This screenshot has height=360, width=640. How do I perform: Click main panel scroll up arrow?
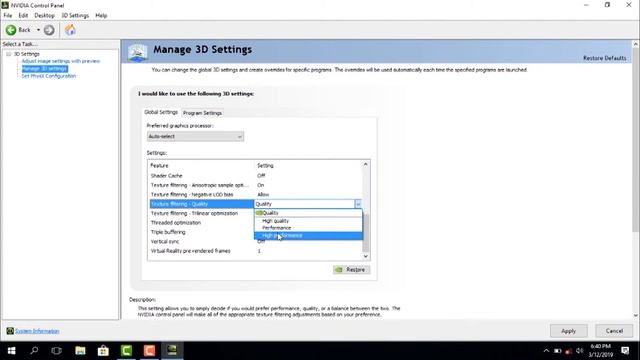tap(636, 44)
